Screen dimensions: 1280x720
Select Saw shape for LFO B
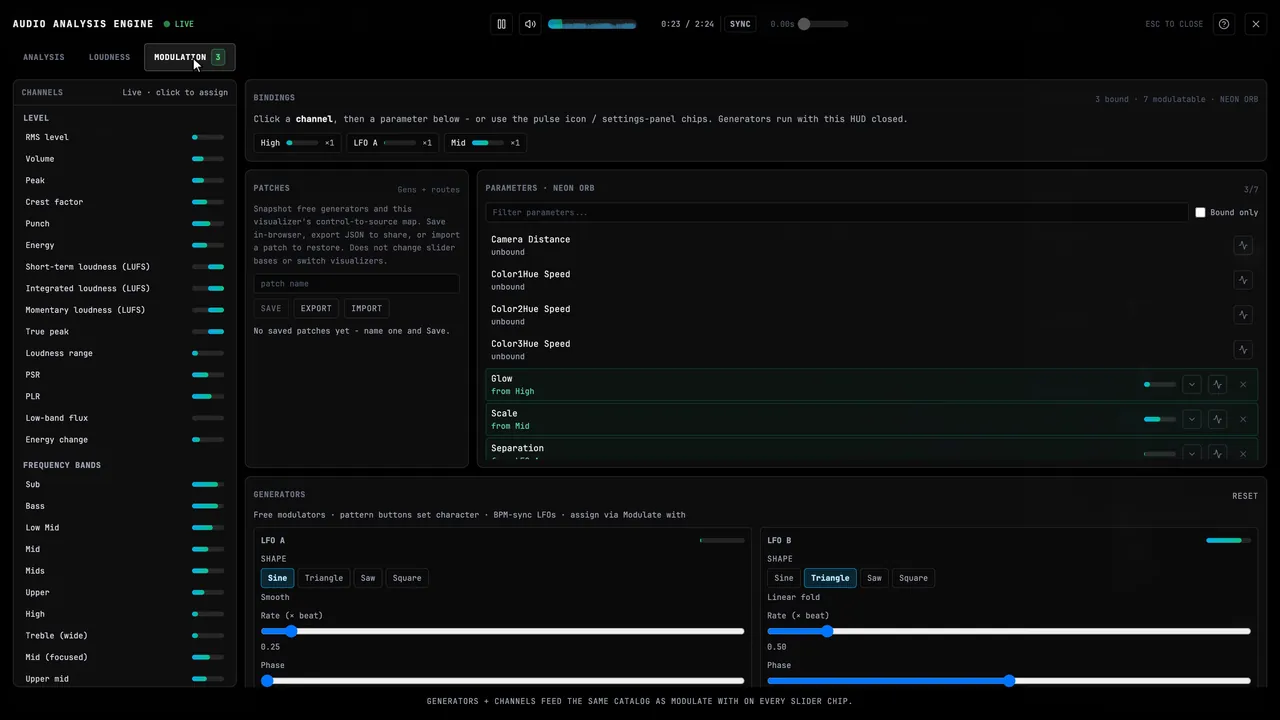point(874,578)
